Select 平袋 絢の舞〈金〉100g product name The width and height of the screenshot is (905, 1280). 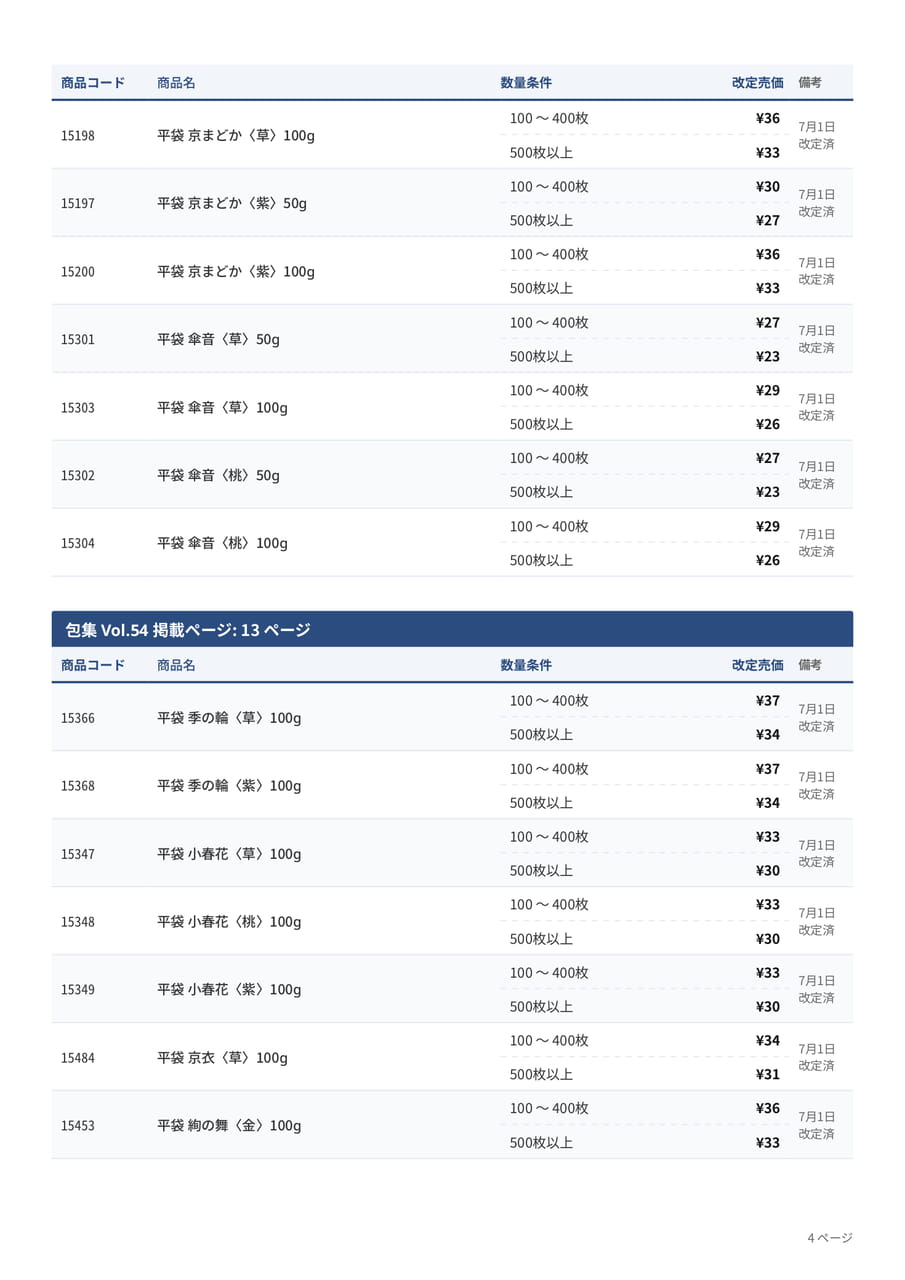tap(229, 1126)
